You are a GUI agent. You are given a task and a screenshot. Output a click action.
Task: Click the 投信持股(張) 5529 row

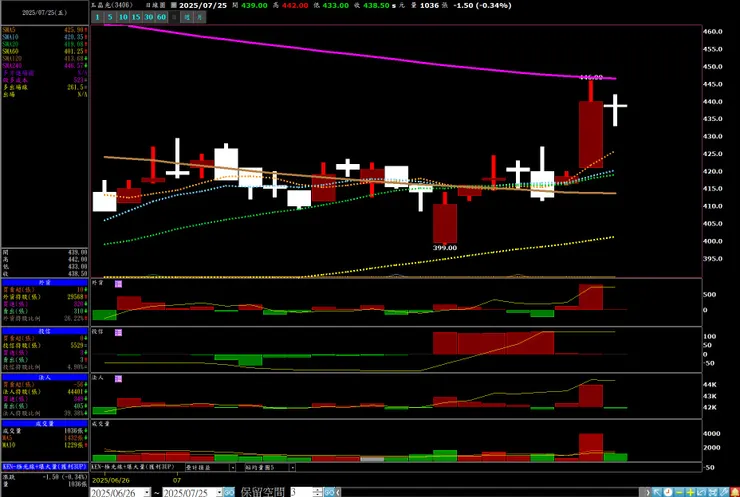coord(44,345)
